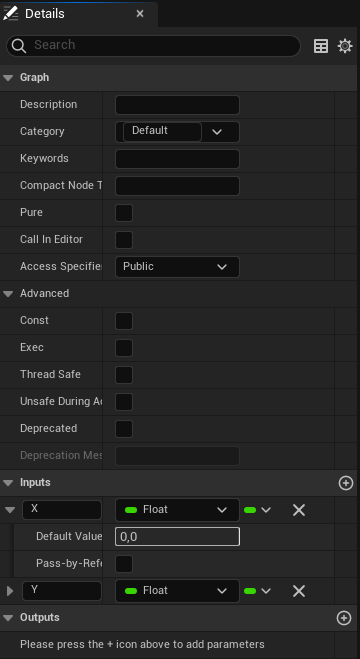This screenshot has width=360, height=659.
Task: Click the Details tab label
Action: coord(45,14)
